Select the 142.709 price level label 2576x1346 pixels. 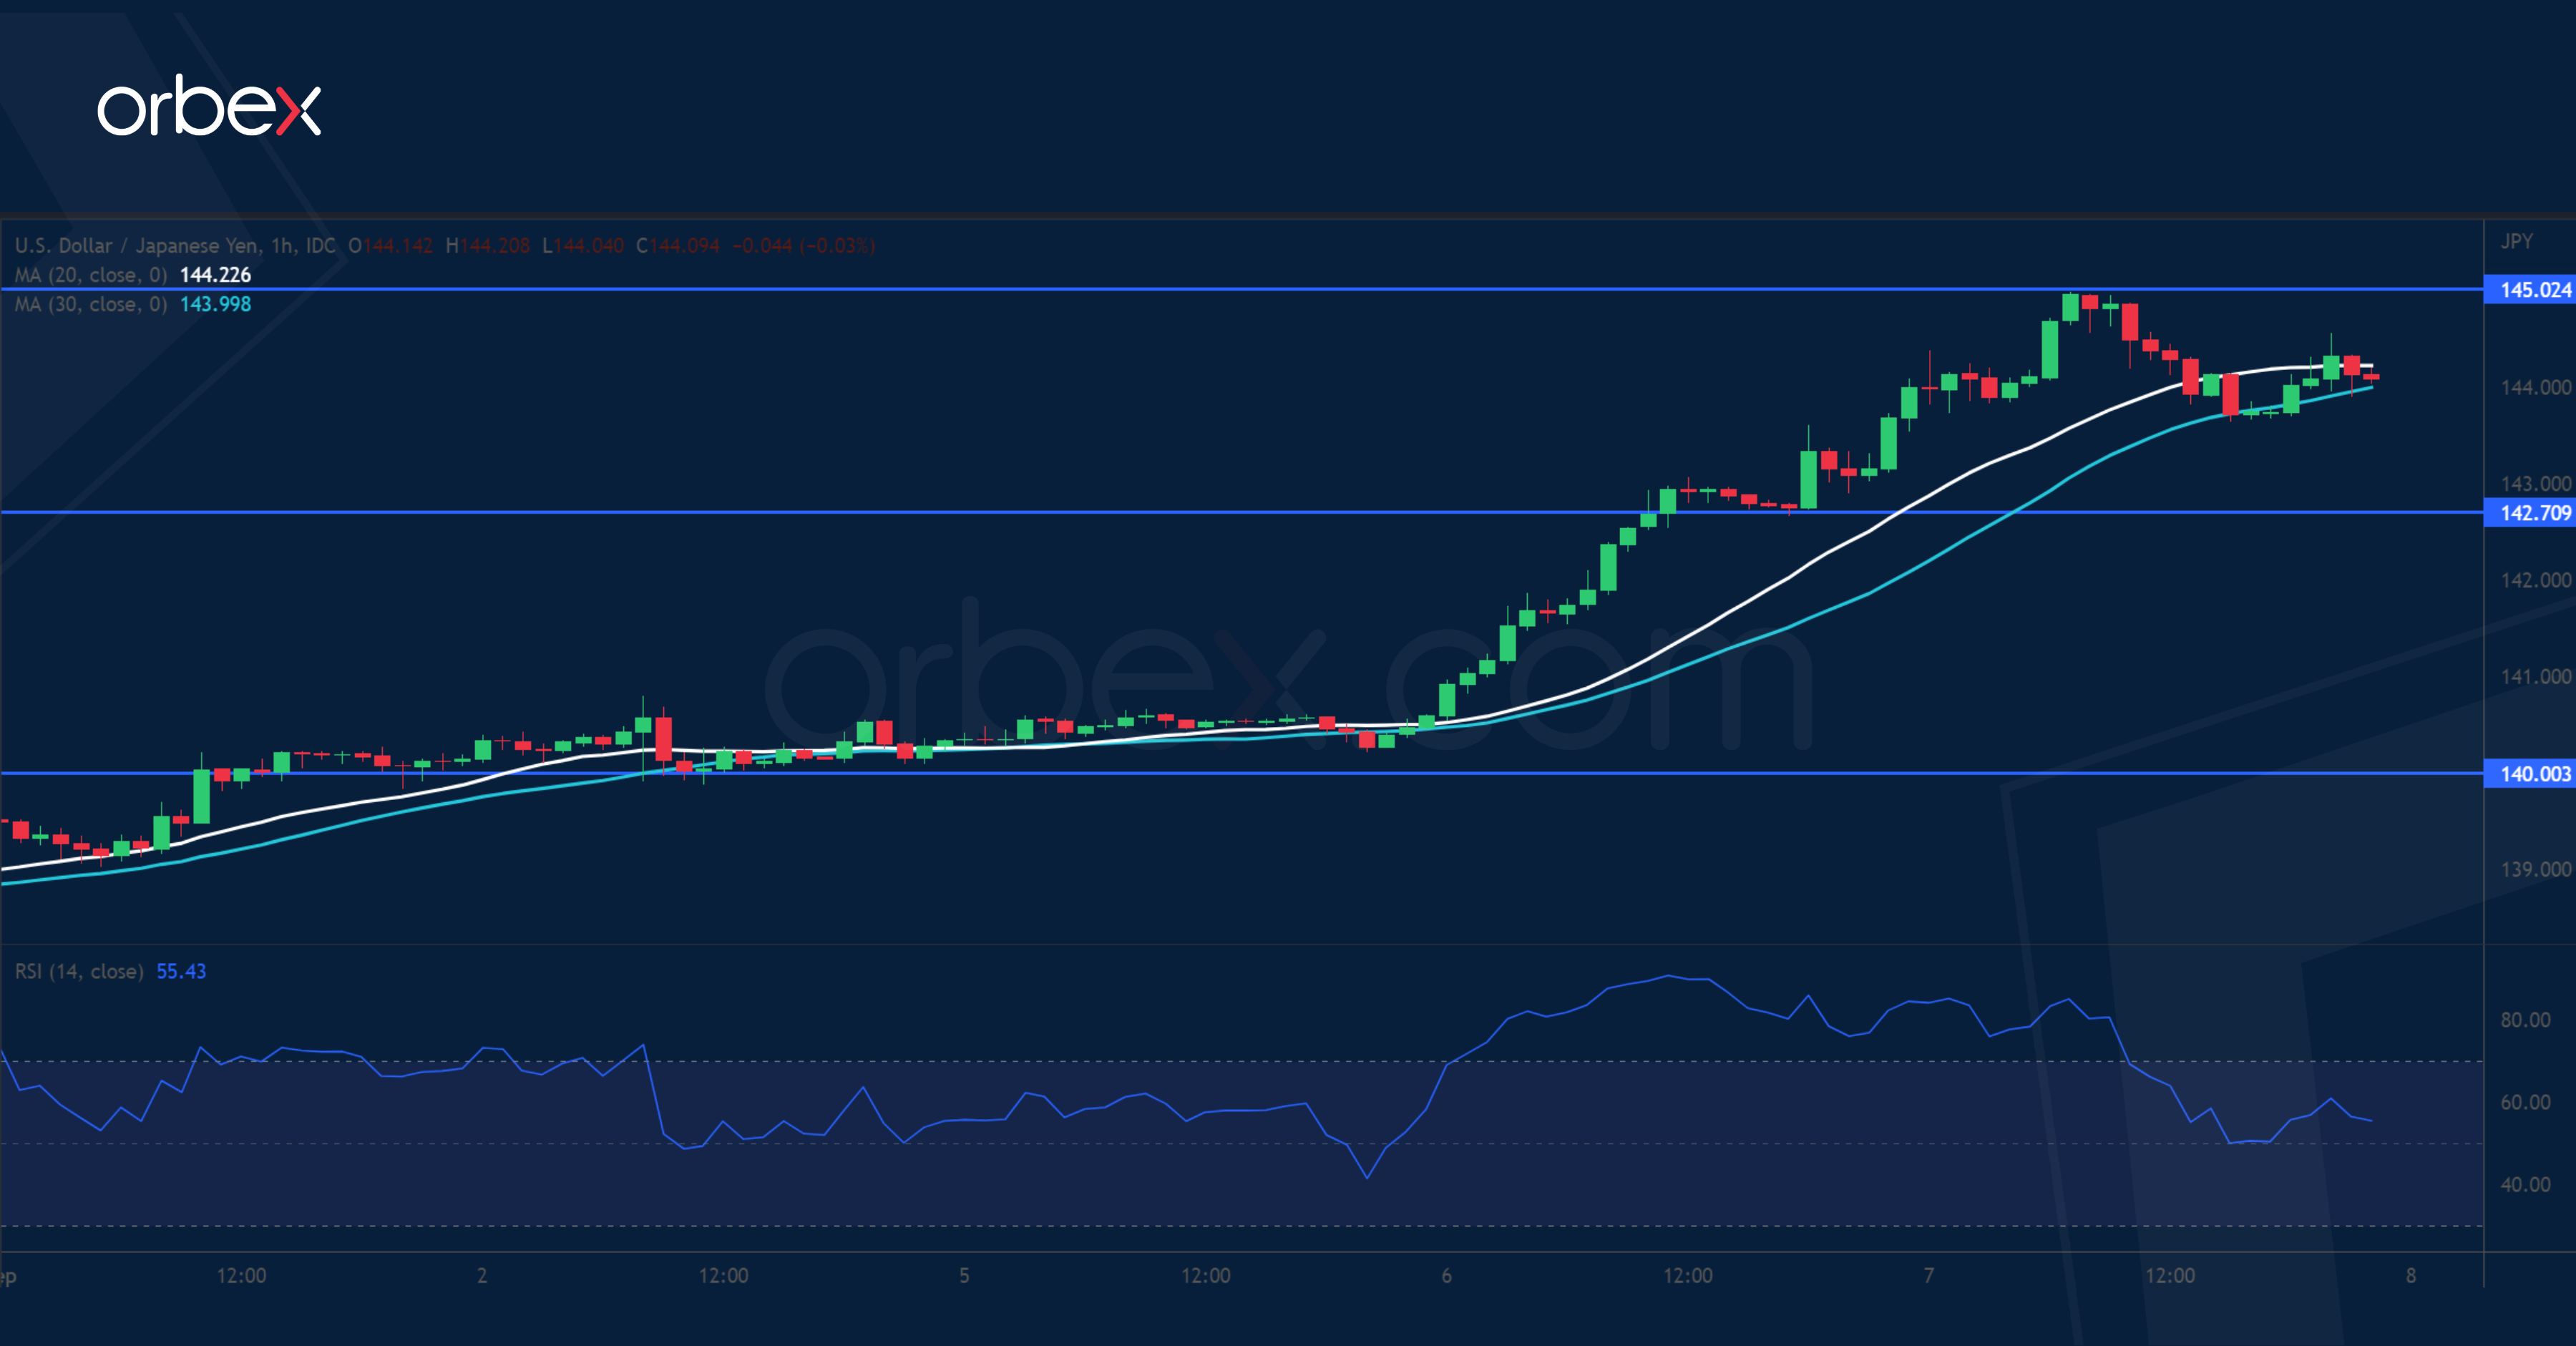click(2511, 513)
